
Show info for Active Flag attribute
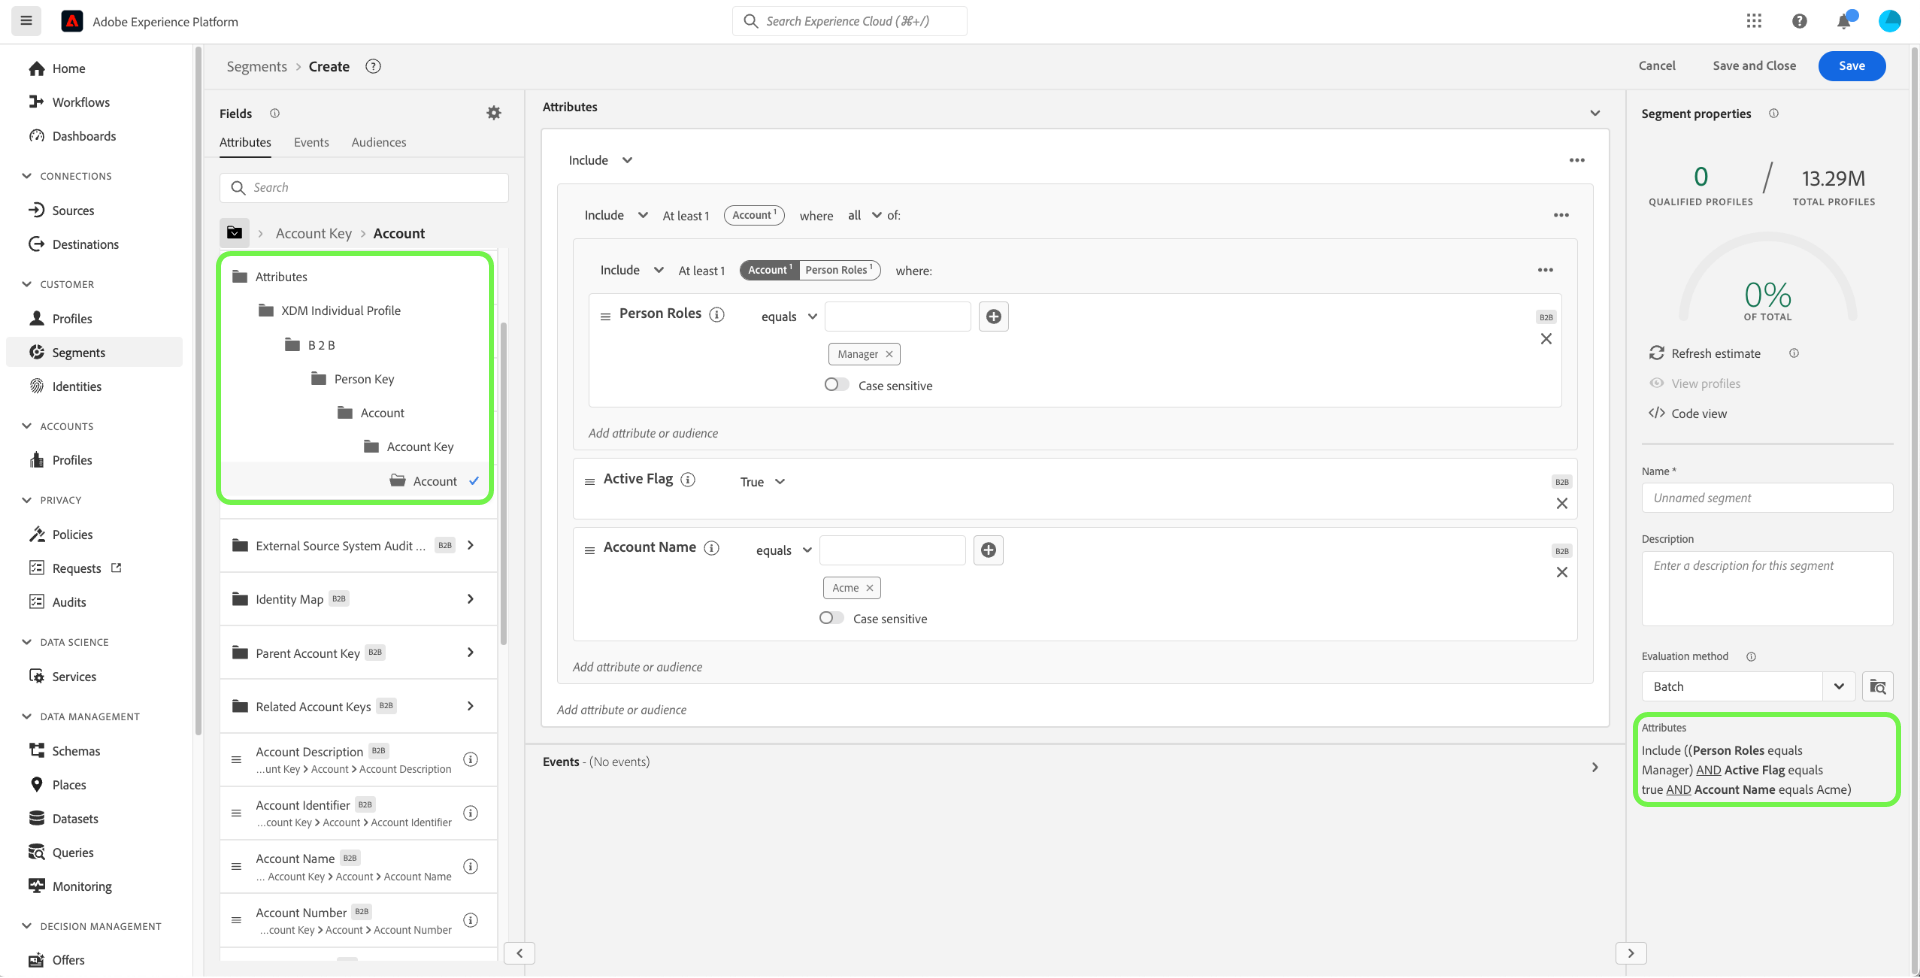688,479
